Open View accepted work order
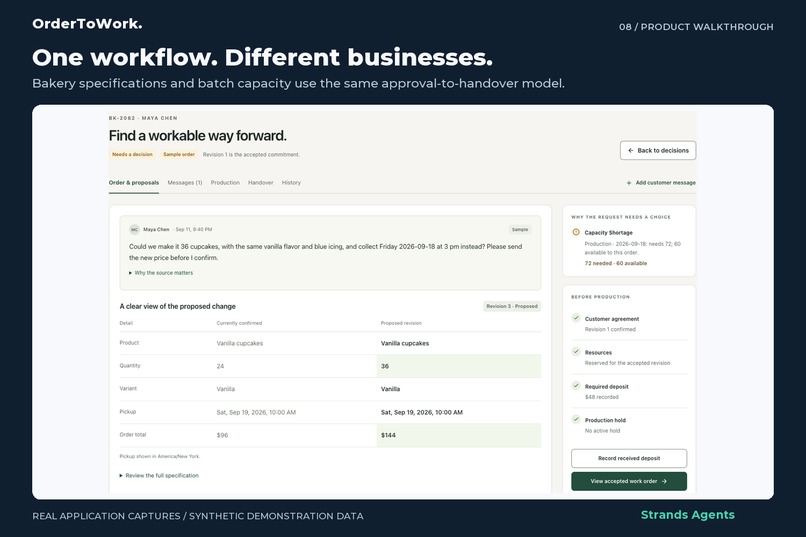Viewport: 806px width, 537px height. pos(629,481)
